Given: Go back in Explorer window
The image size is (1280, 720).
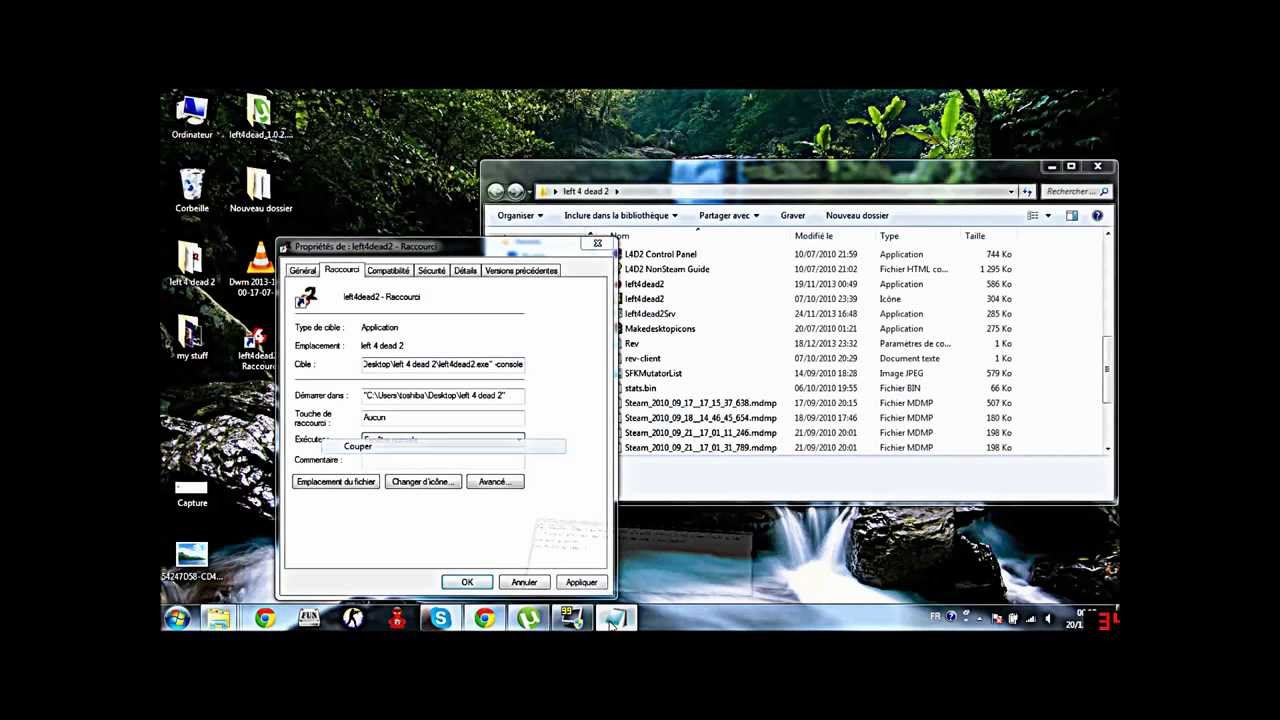Looking at the screenshot, I should click(x=496, y=191).
